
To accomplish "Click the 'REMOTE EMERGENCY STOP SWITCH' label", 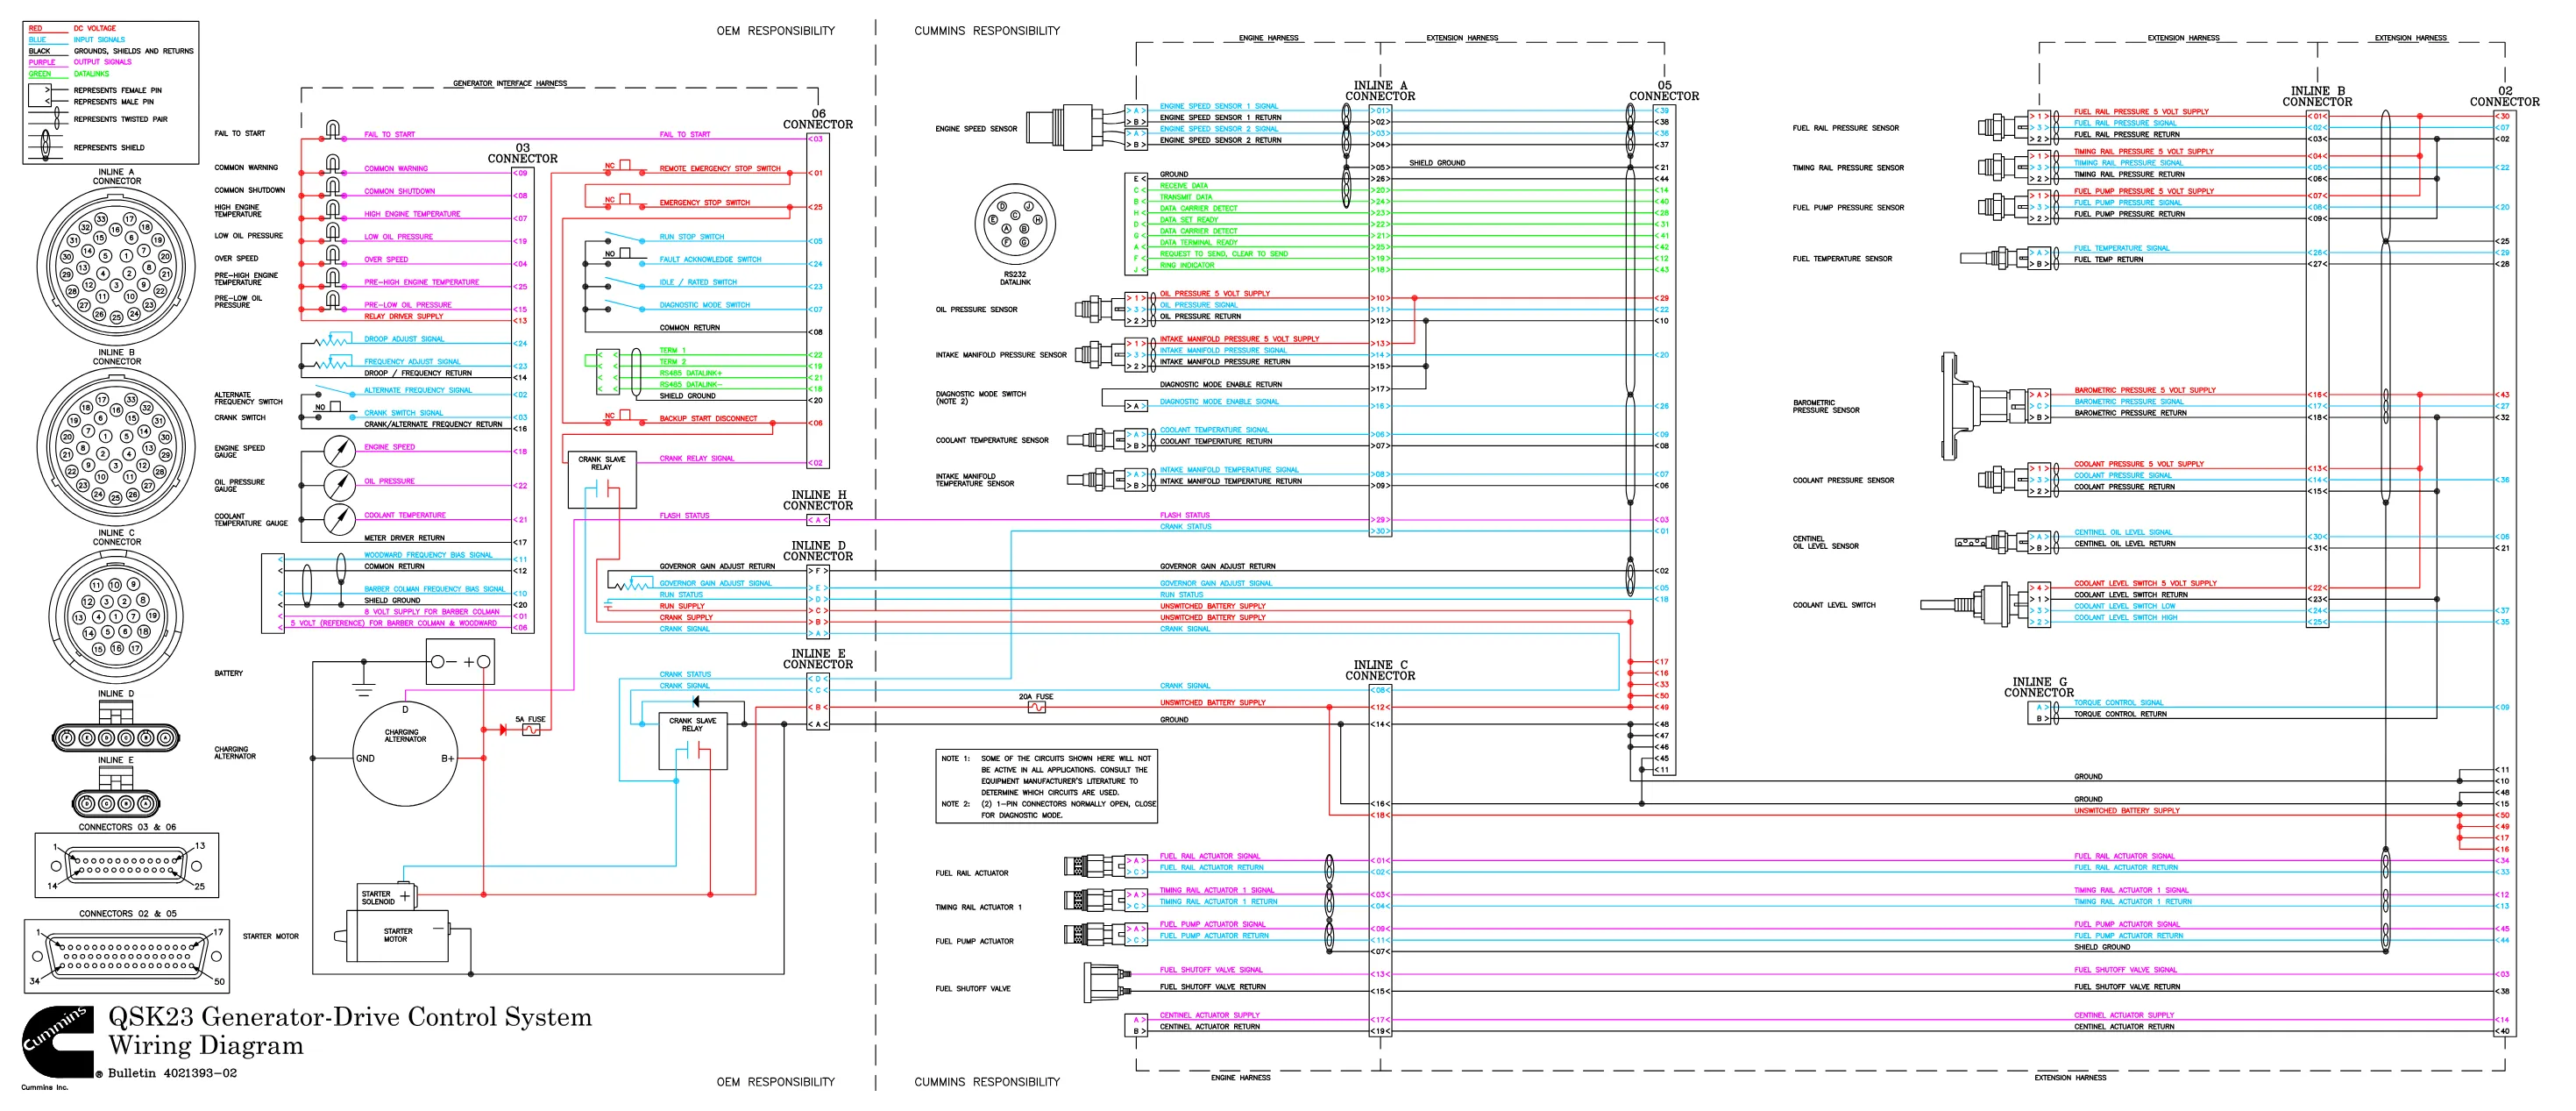I will pos(720,168).
